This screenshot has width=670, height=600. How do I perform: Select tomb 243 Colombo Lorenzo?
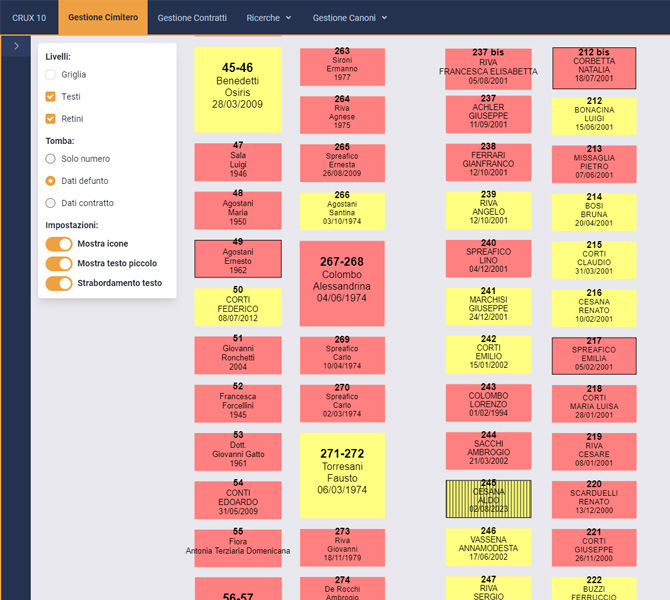(488, 403)
